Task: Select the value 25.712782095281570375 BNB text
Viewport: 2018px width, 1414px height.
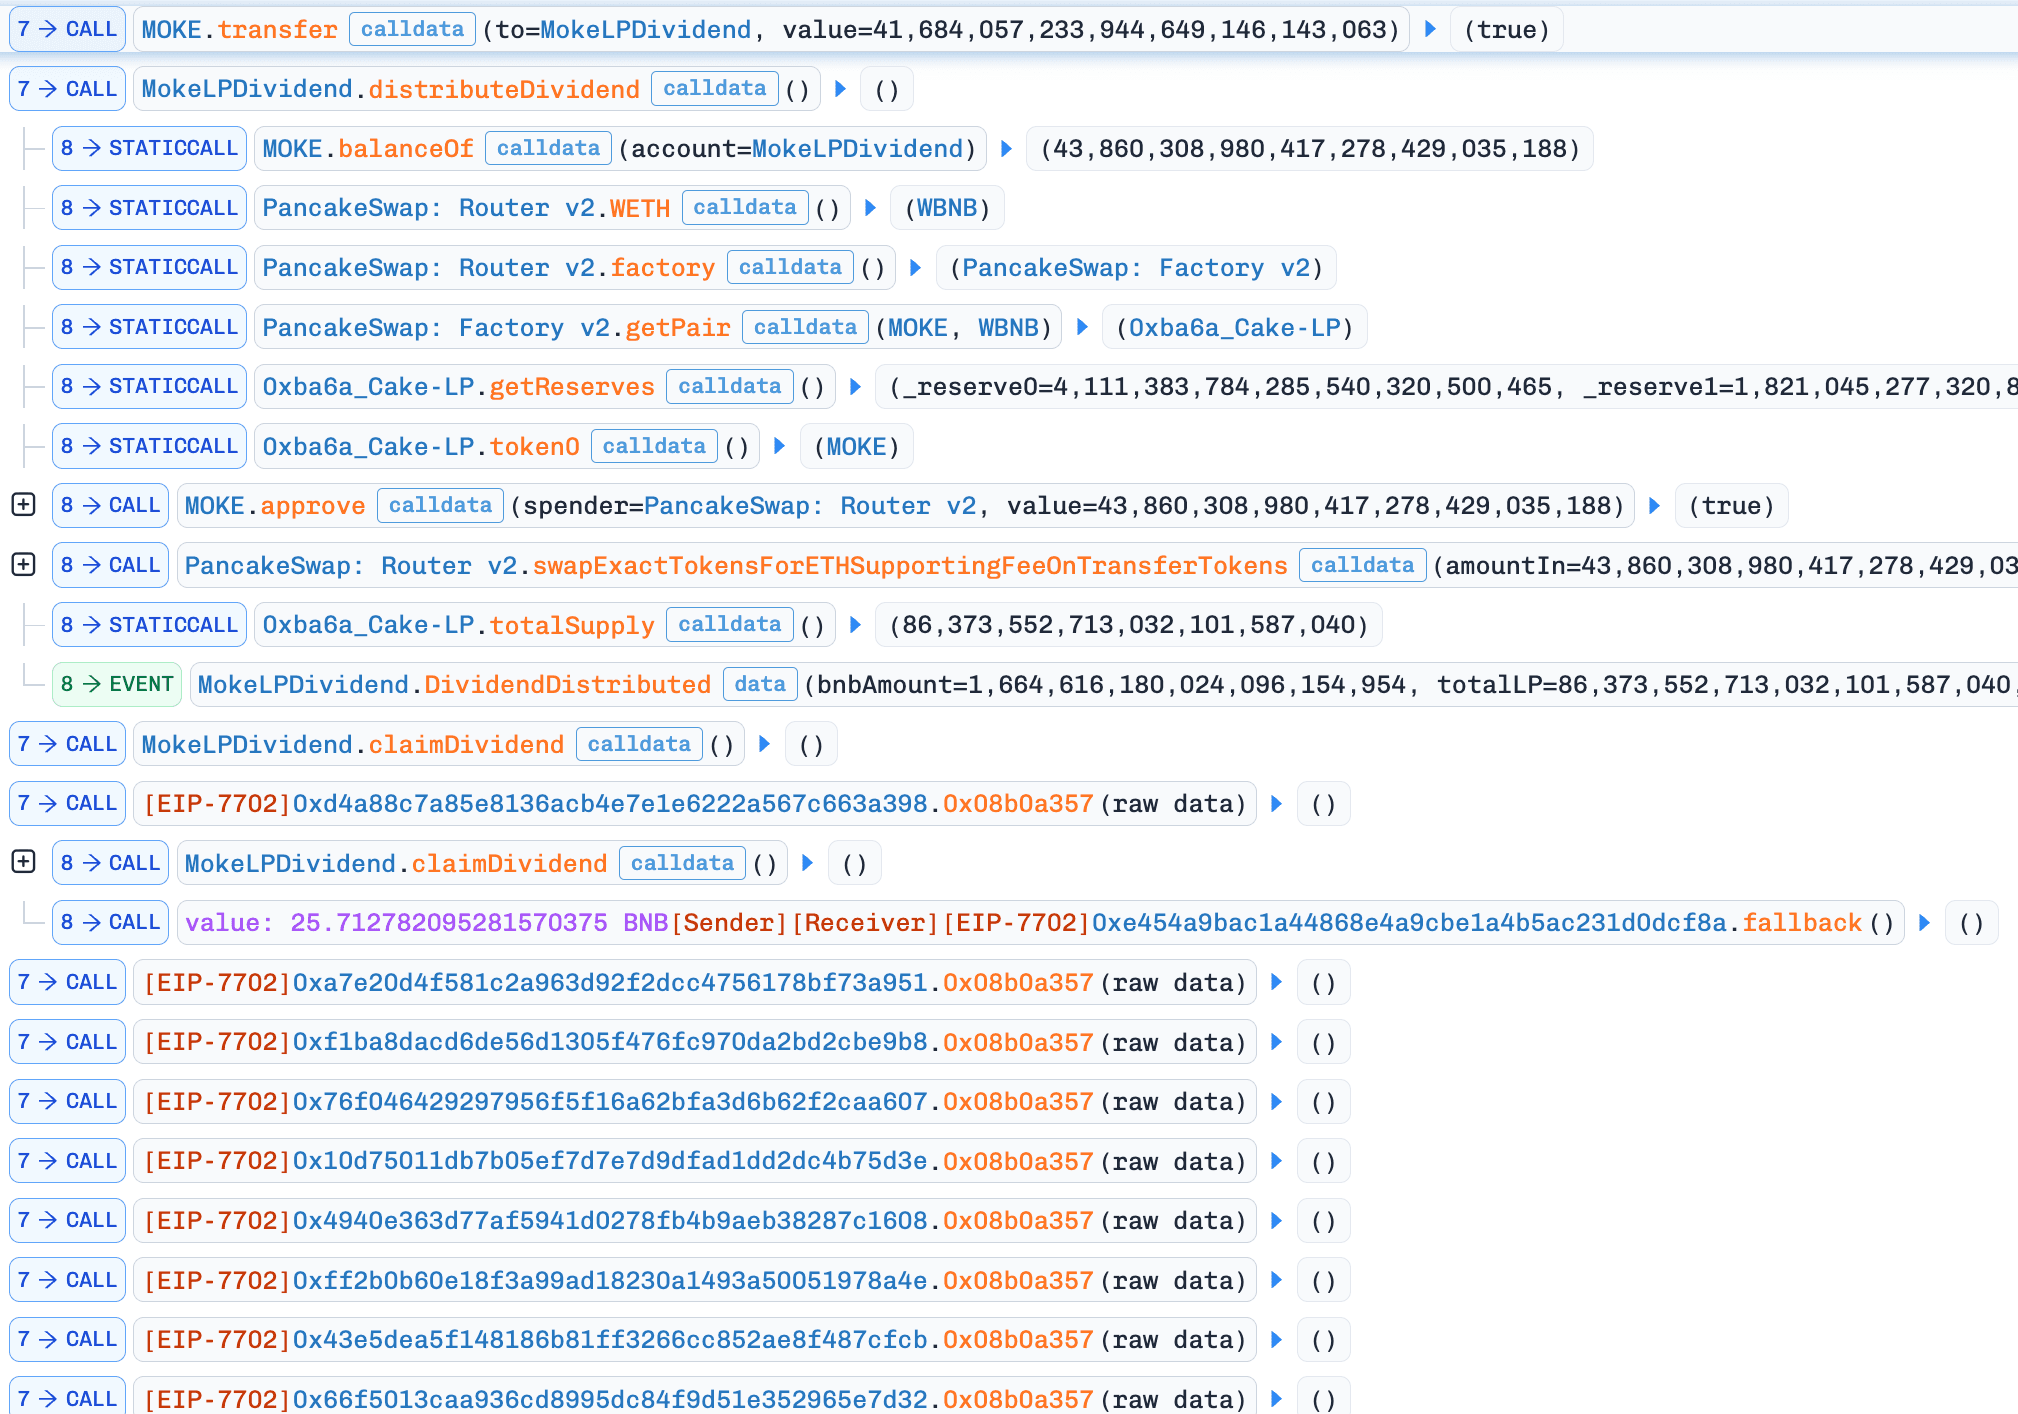Action: click(x=427, y=922)
